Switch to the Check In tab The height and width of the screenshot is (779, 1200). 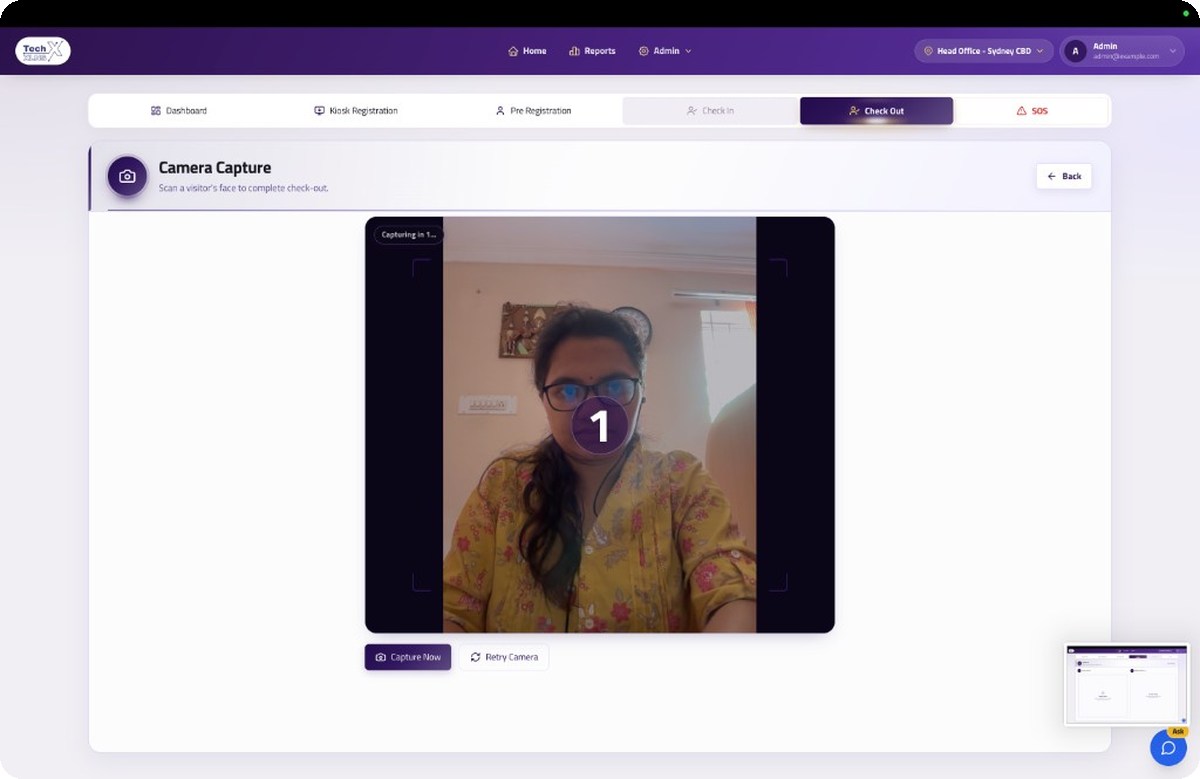[710, 111]
